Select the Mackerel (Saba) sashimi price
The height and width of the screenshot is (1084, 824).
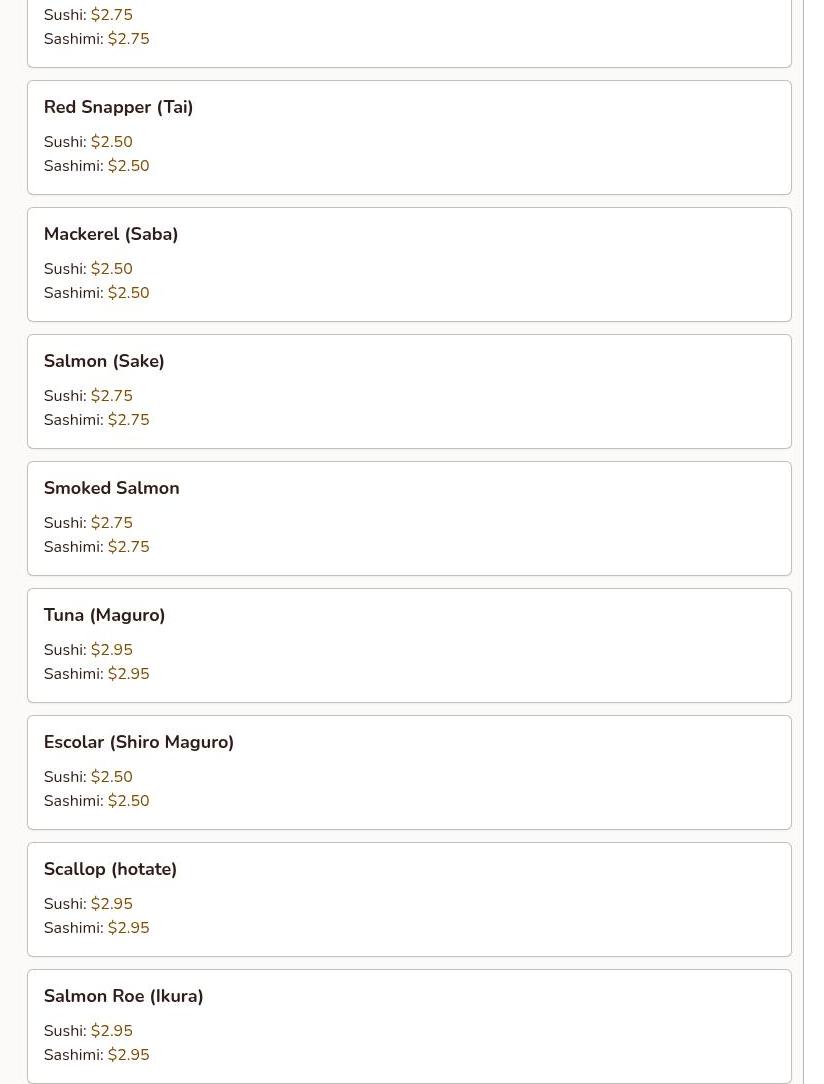[x=128, y=293]
